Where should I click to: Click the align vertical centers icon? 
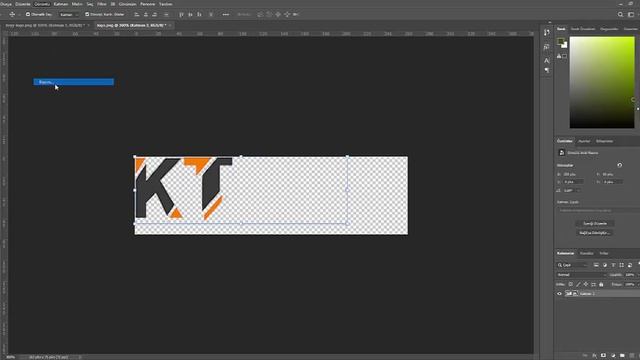coord(190,14)
